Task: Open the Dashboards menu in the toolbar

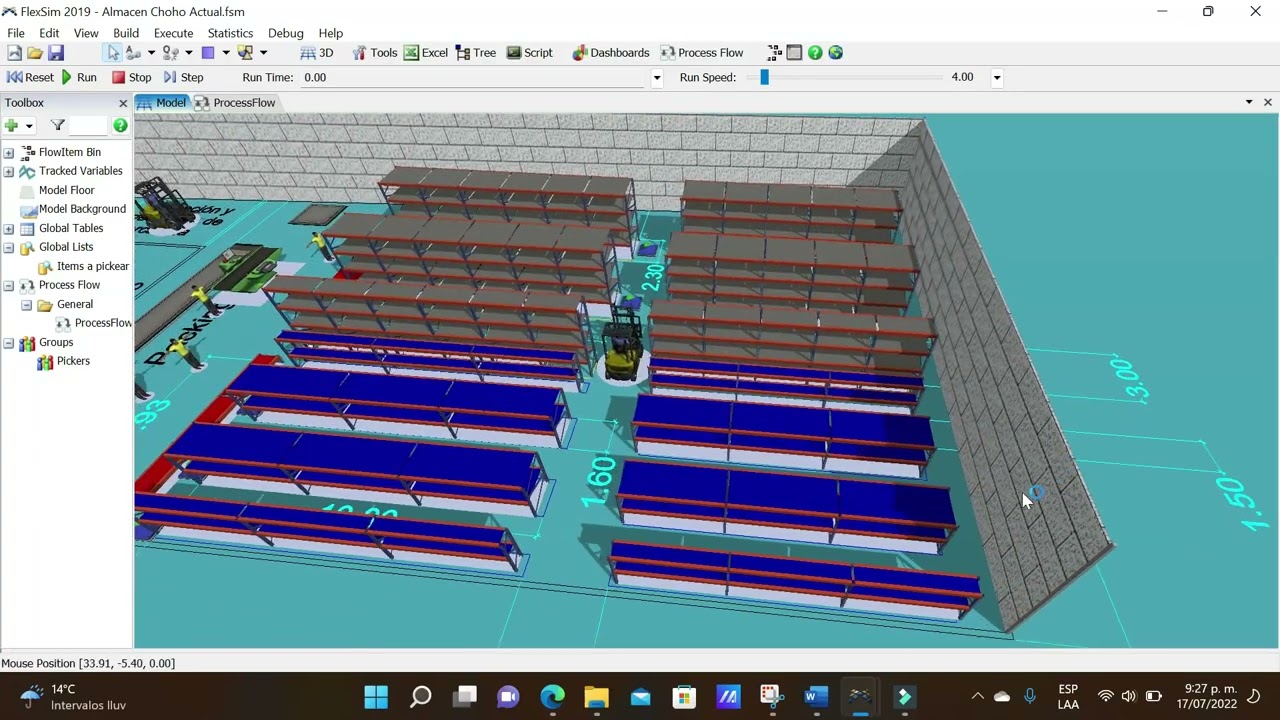Action: click(611, 53)
